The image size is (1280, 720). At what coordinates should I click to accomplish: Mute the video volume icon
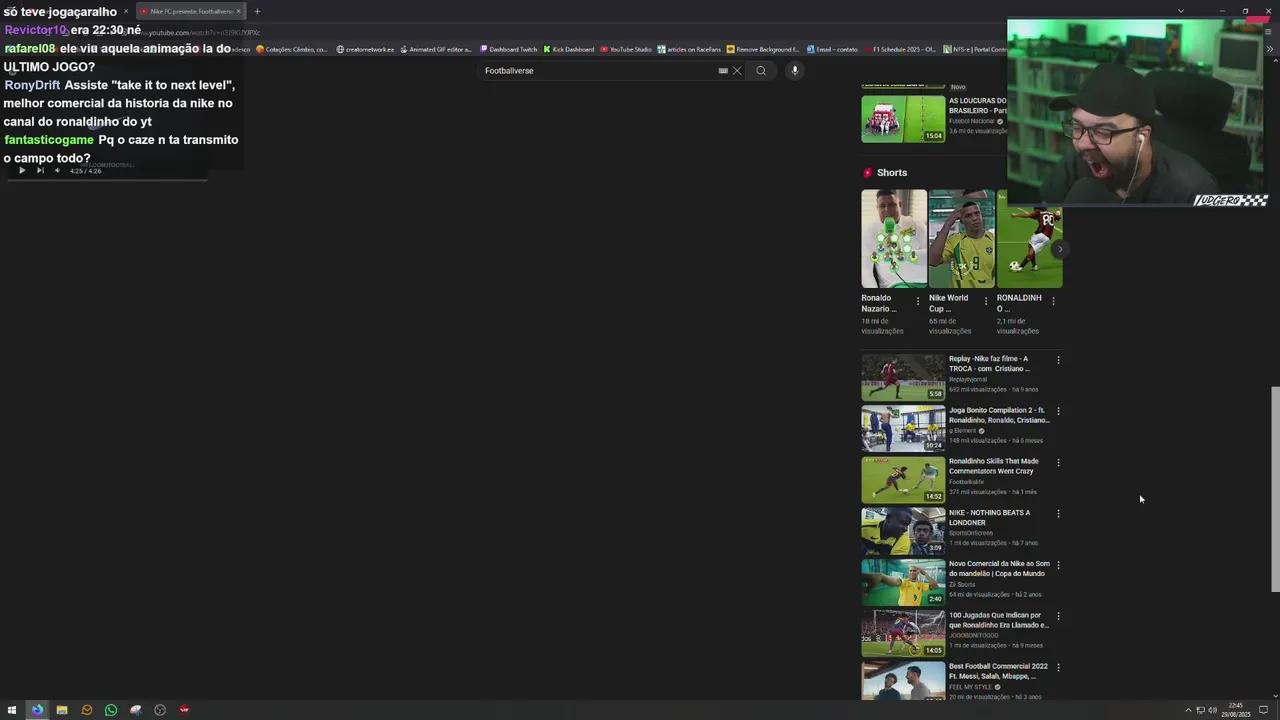[x=57, y=171]
